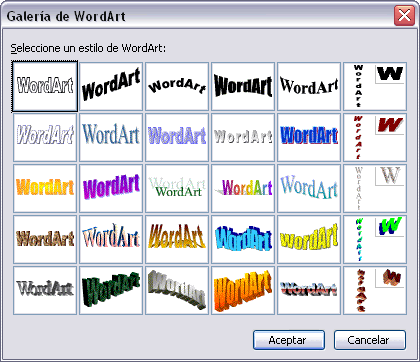Image resolution: width=420 pixels, height=362 pixels.
Task: Choose the green serif reflected WordArt style
Action: tap(177, 188)
